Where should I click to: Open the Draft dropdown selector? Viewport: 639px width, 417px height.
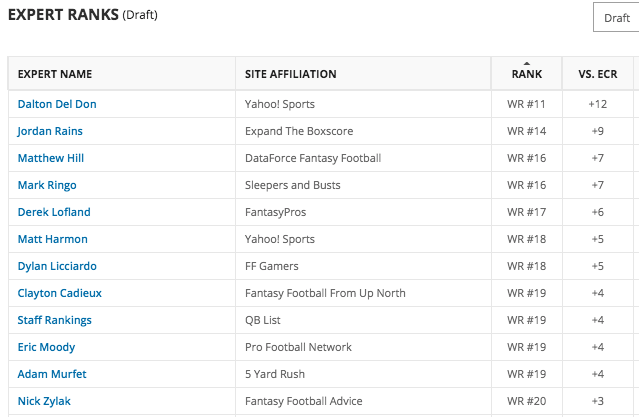(x=616, y=18)
